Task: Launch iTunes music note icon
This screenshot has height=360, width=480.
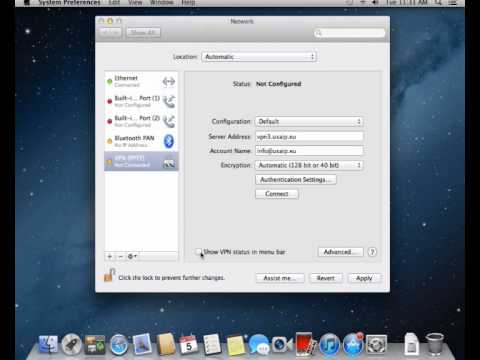Action: 330,345
